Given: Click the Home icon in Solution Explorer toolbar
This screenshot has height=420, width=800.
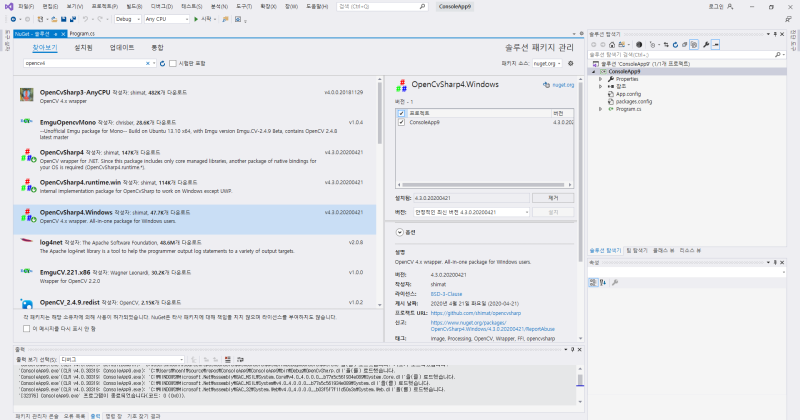Looking at the screenshot, I should coord(612,45).
